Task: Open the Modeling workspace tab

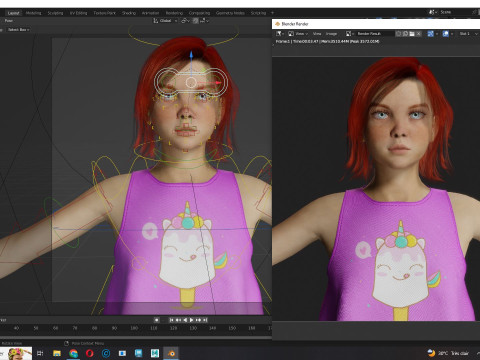Action: (33, 13)
